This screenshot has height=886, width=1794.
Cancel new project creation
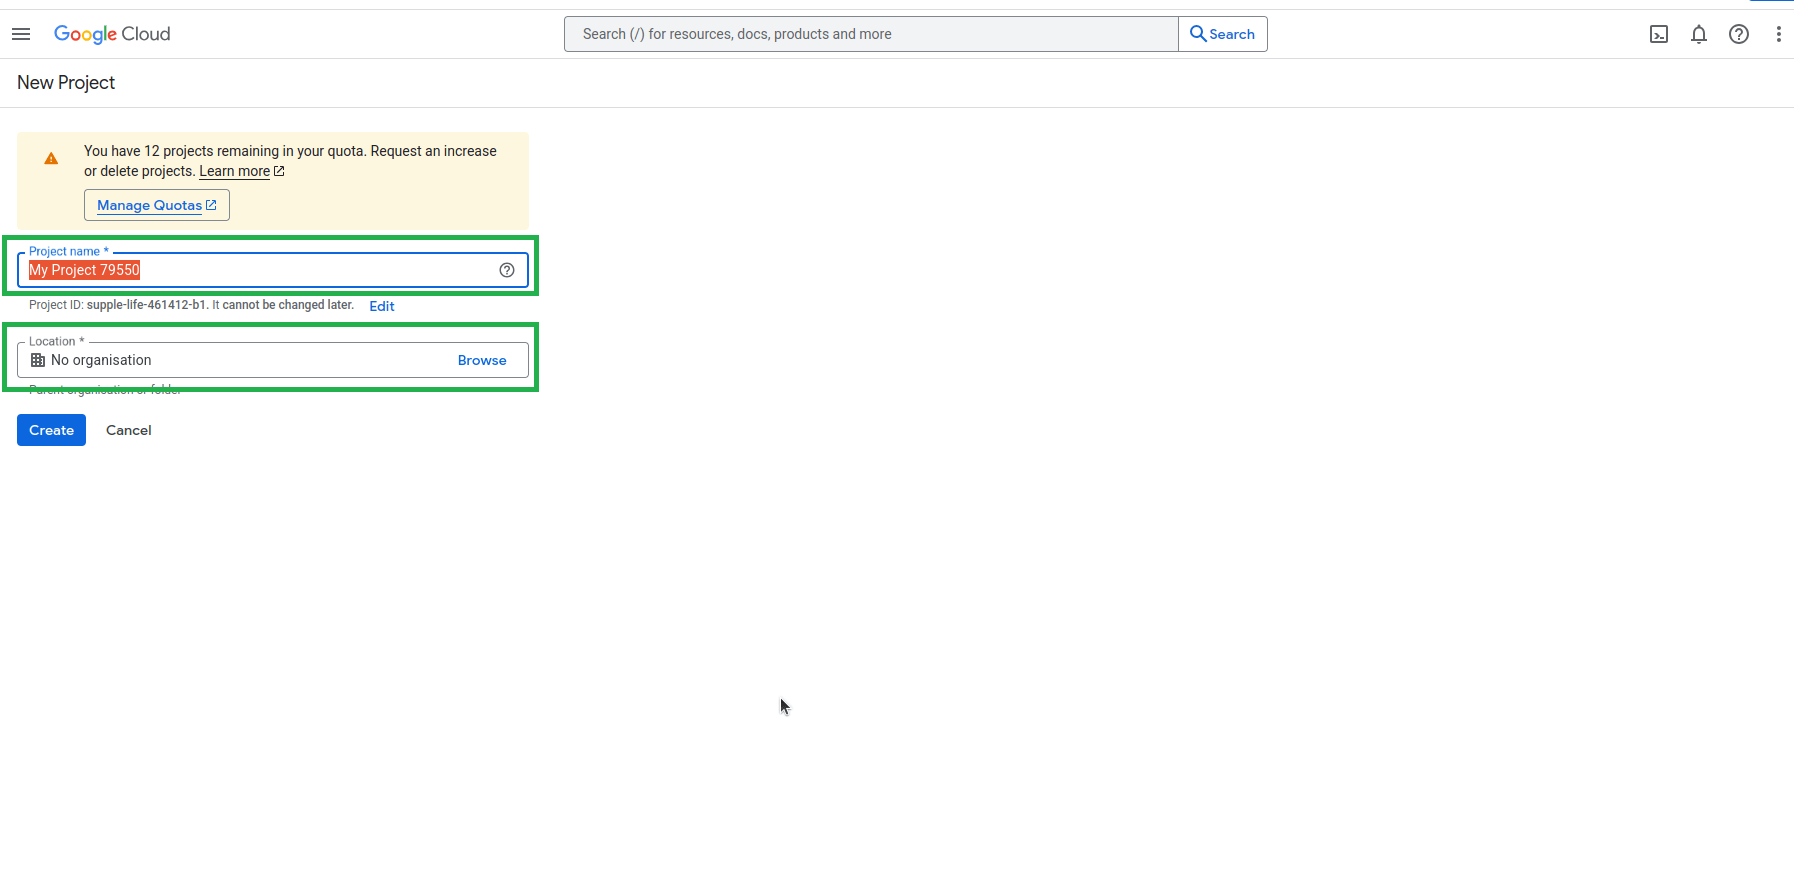point(129,430)
